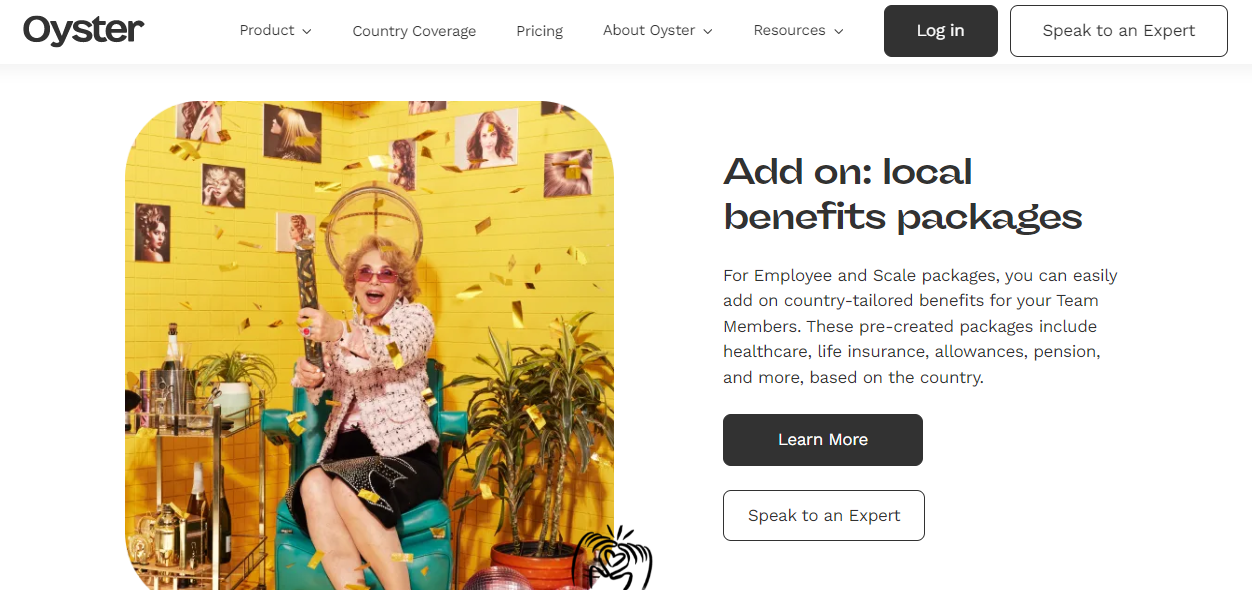Click the Learn More button

[x=823, y=440]
